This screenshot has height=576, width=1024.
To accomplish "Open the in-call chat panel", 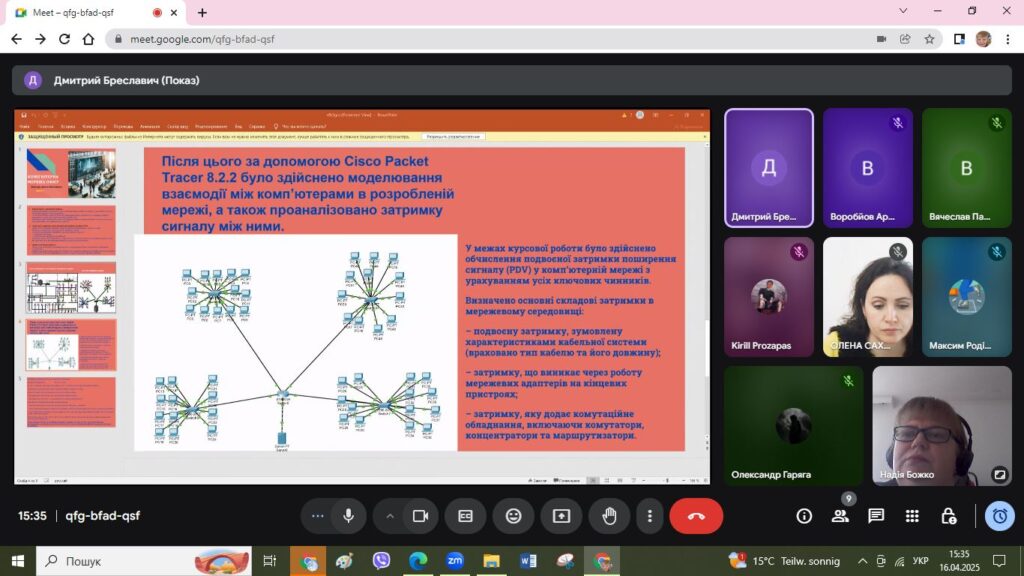I will pos(876,516).
